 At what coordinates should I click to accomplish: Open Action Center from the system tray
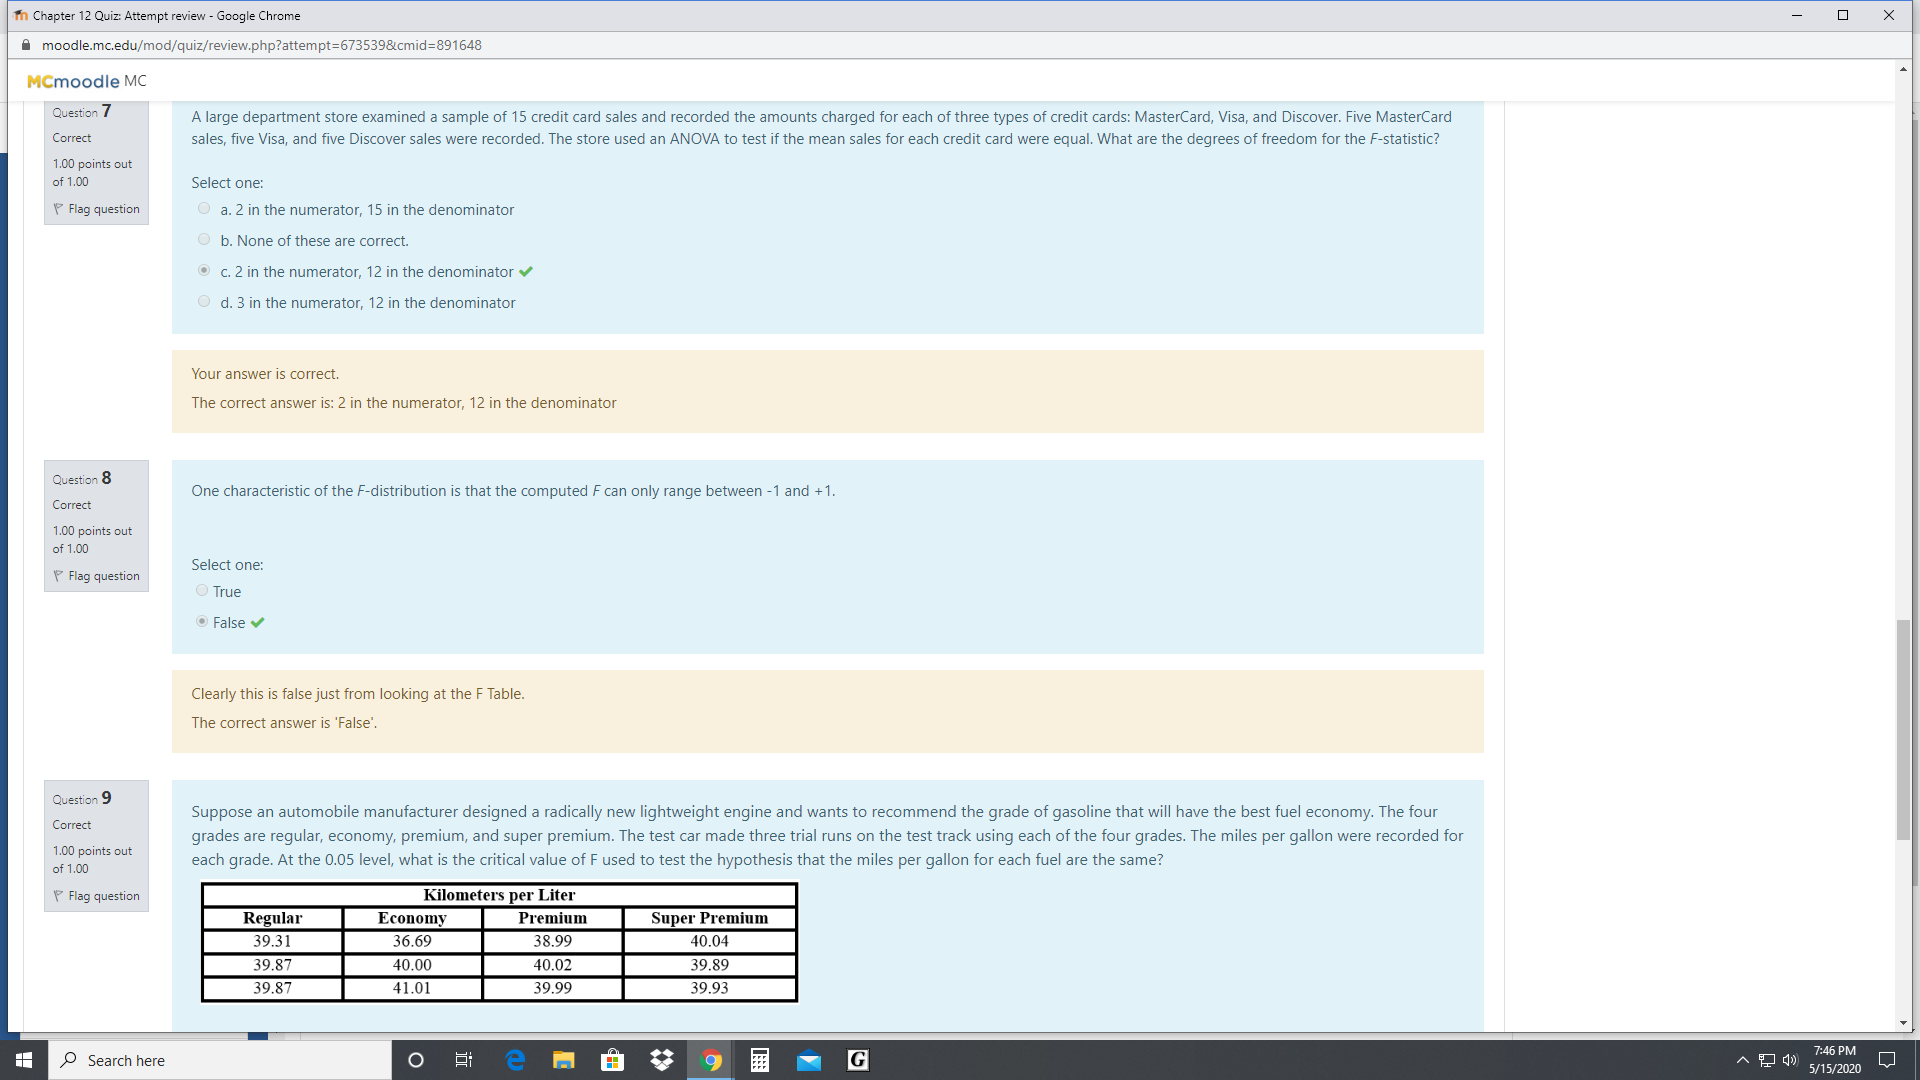(x=1888, y=1059)
